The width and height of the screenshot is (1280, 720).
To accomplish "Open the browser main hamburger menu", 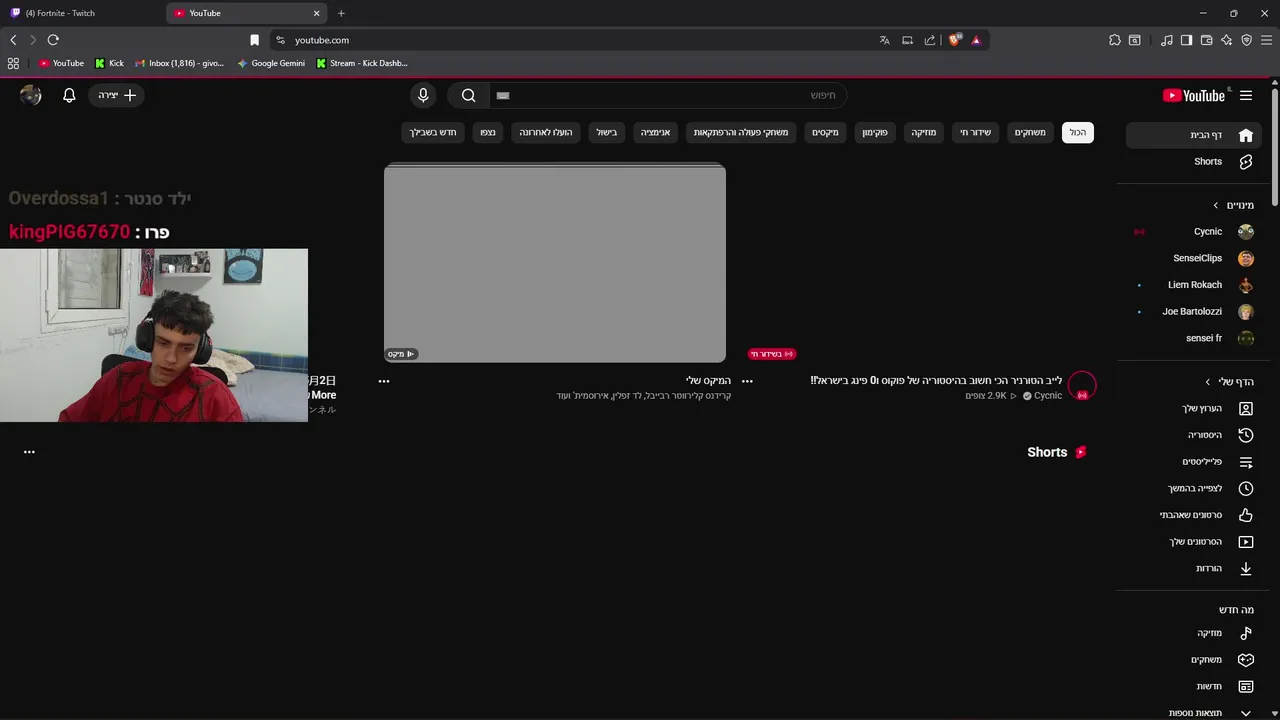I will coord(1266,40).
